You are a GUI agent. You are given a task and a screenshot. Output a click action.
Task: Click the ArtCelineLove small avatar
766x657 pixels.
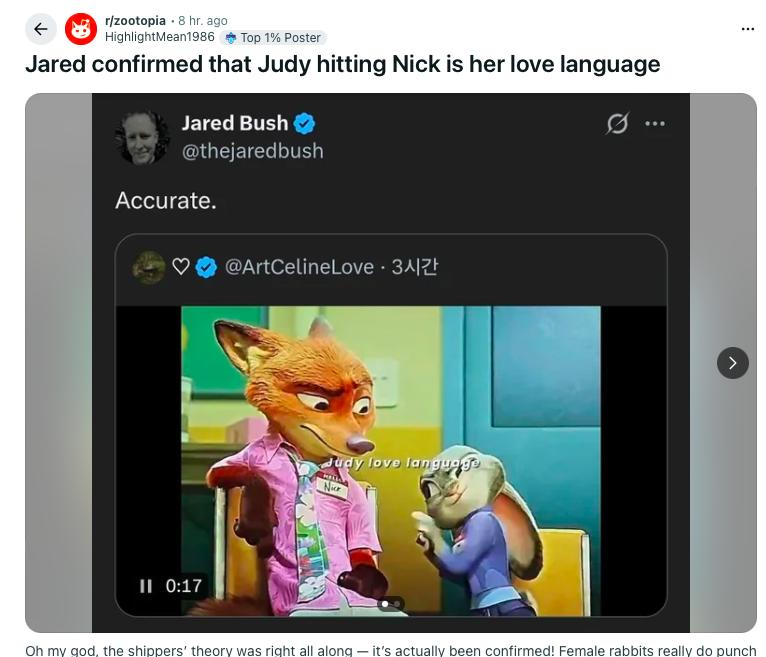point(149,267)
